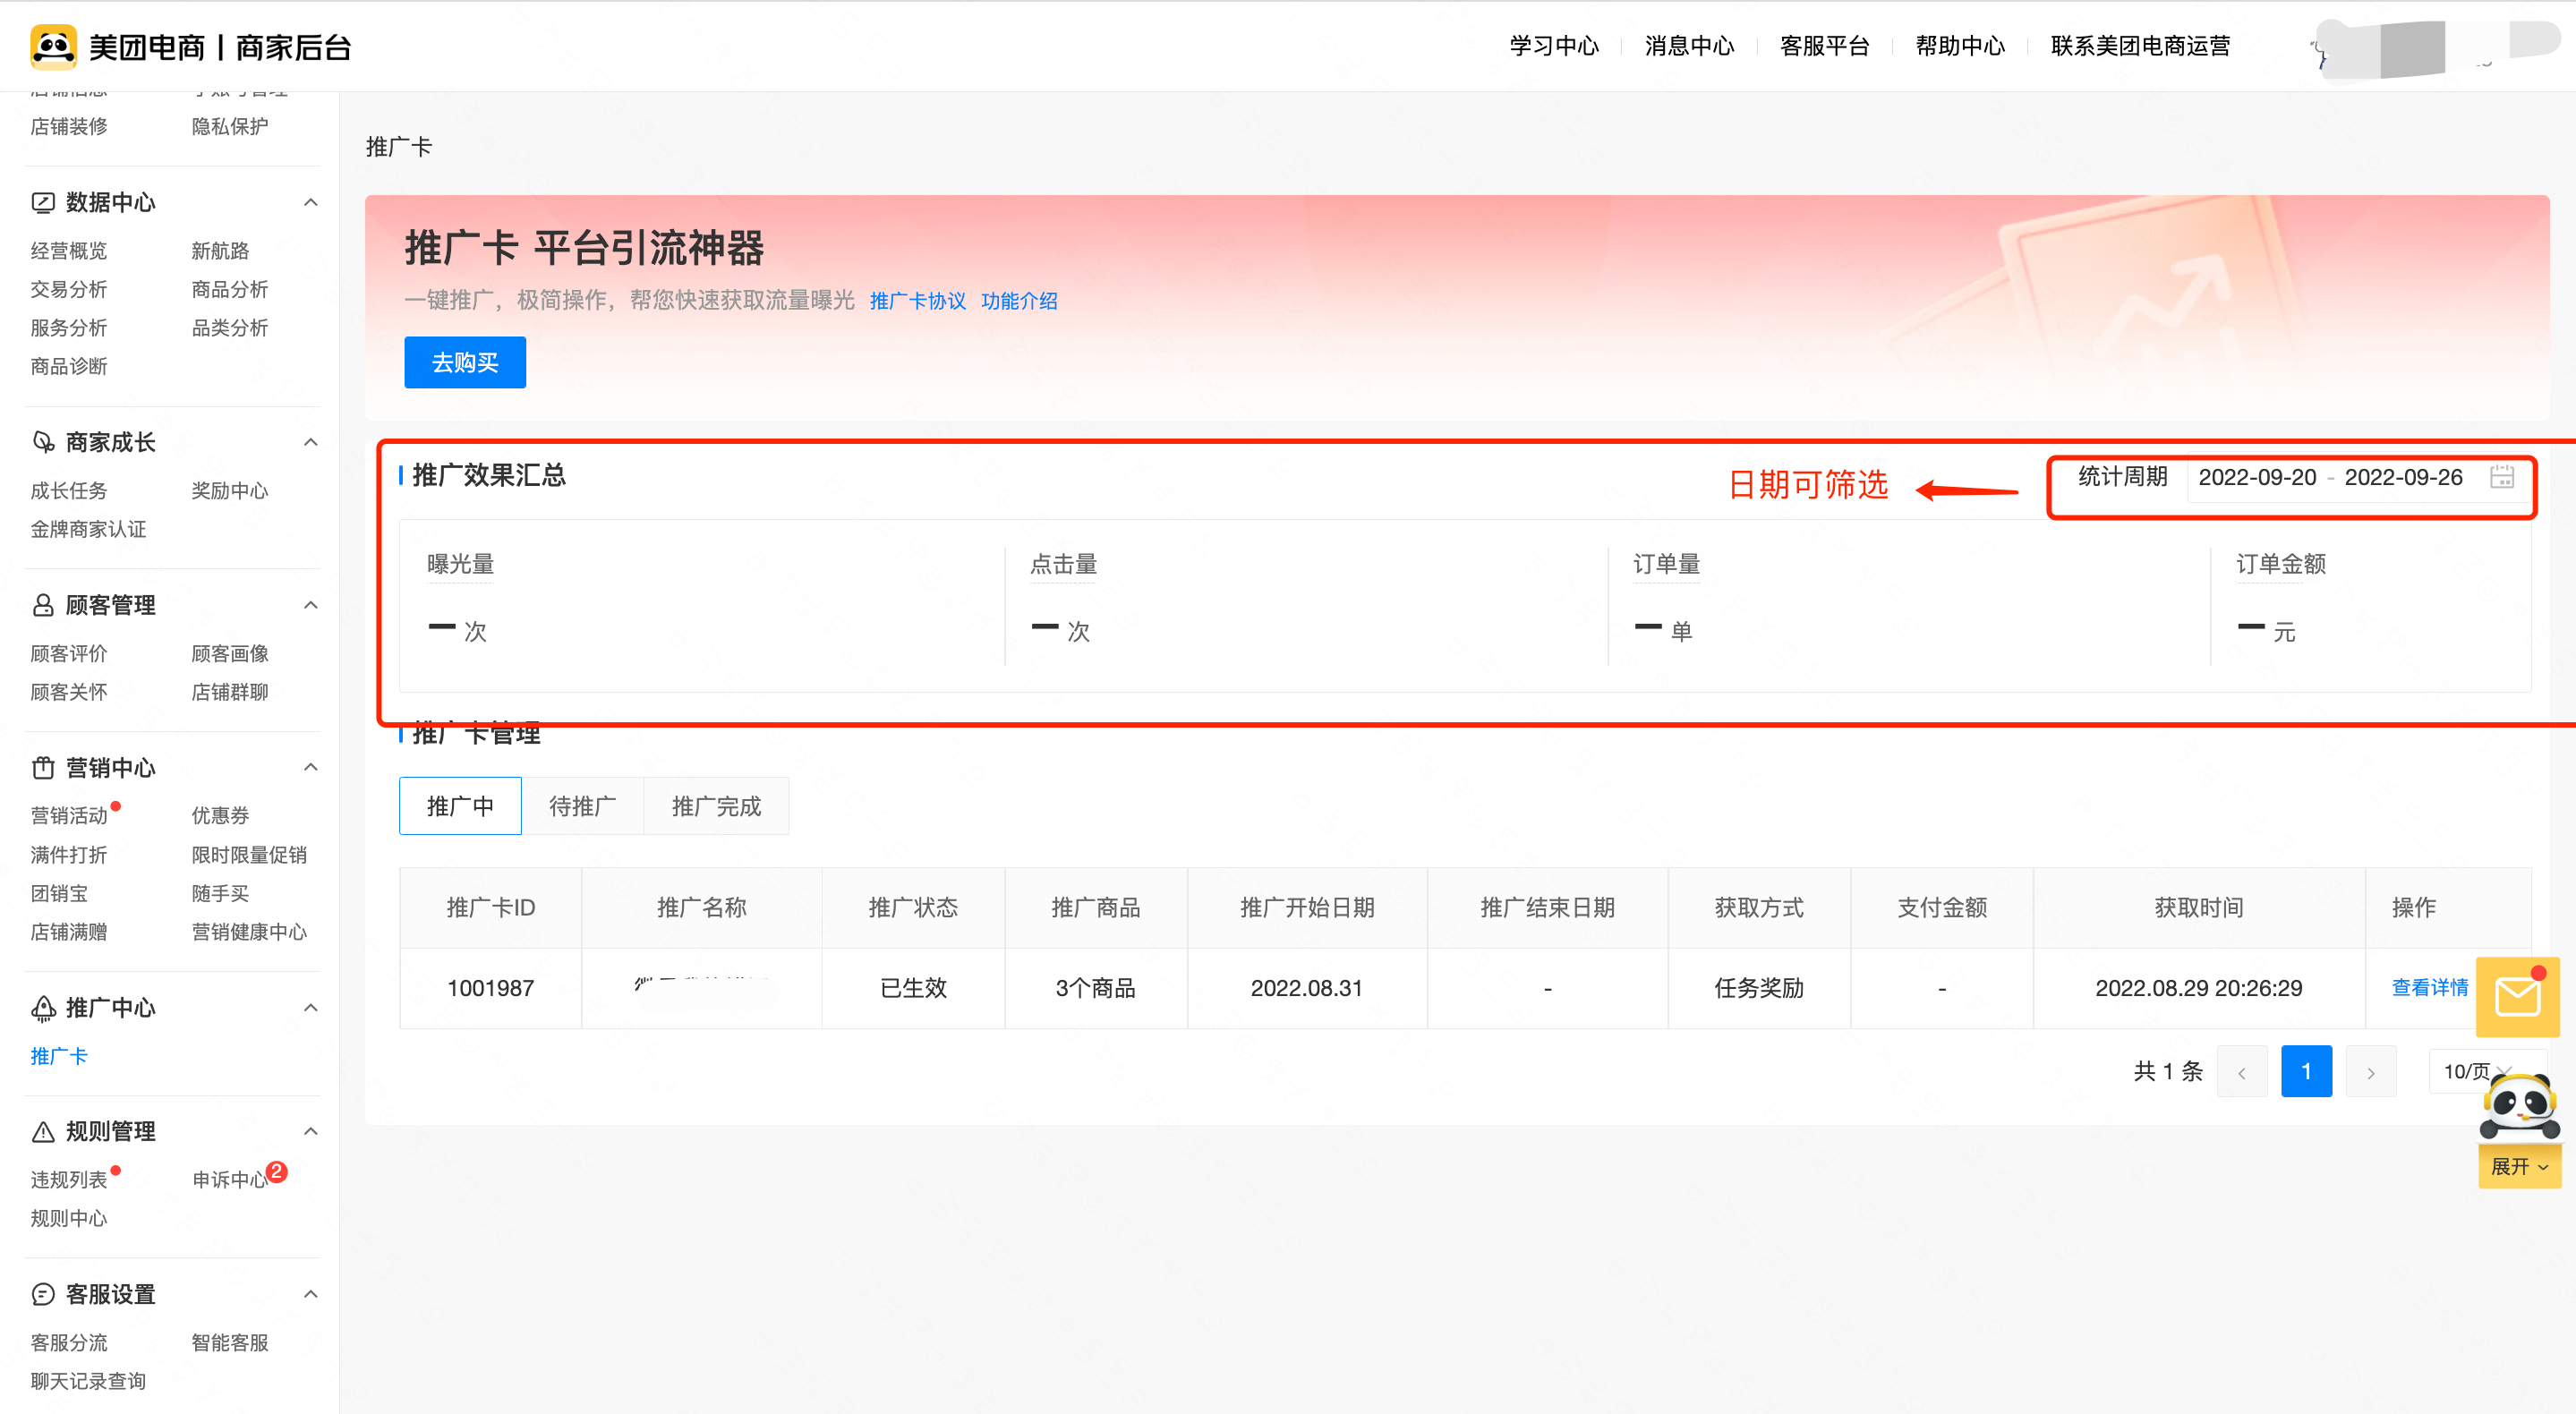
Task: Open 学习中心 in top navigation
Action: coord(1553,46)
